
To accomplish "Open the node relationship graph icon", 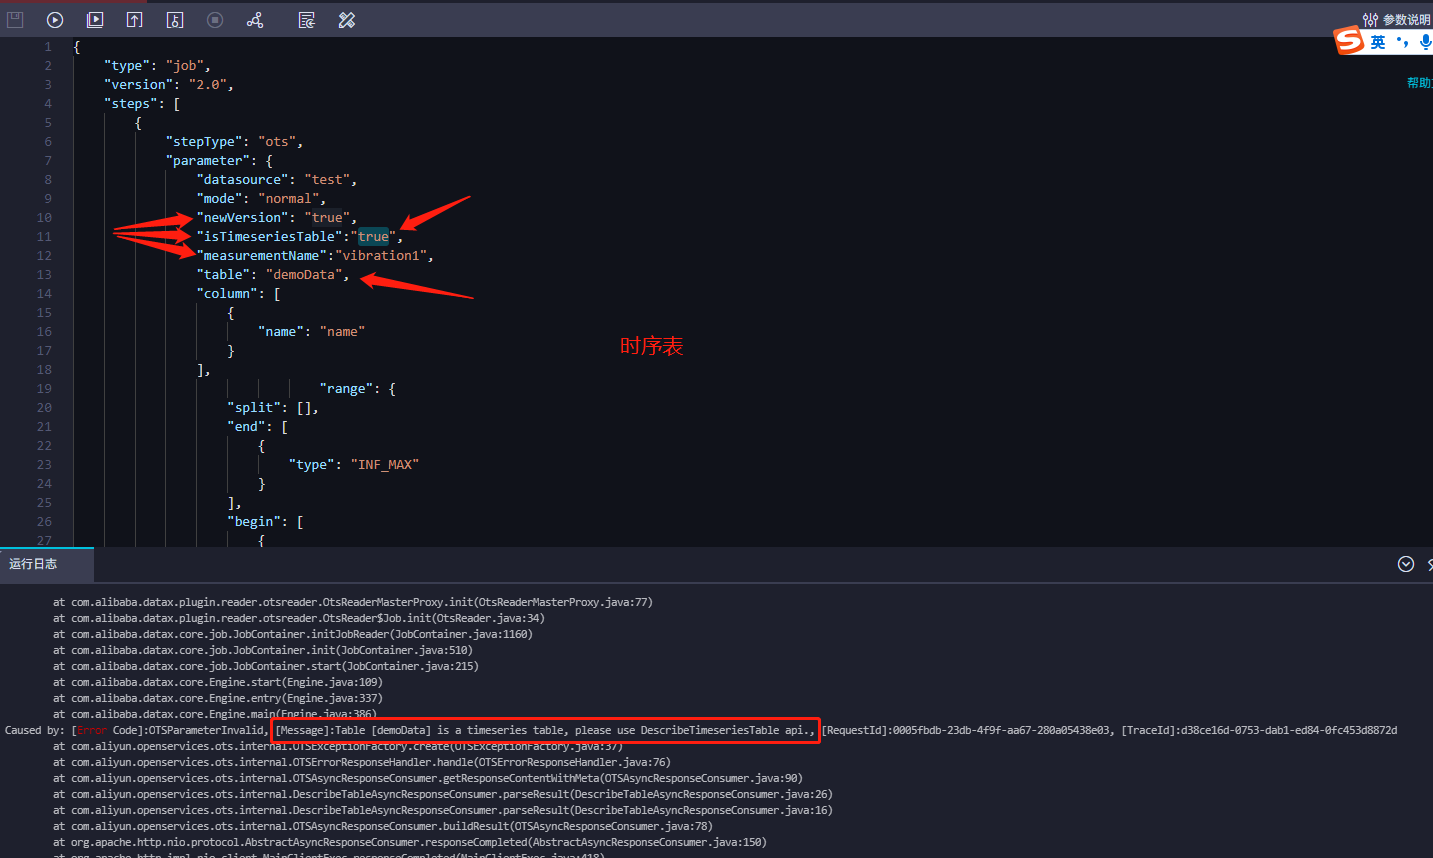I will coord(255,19).
